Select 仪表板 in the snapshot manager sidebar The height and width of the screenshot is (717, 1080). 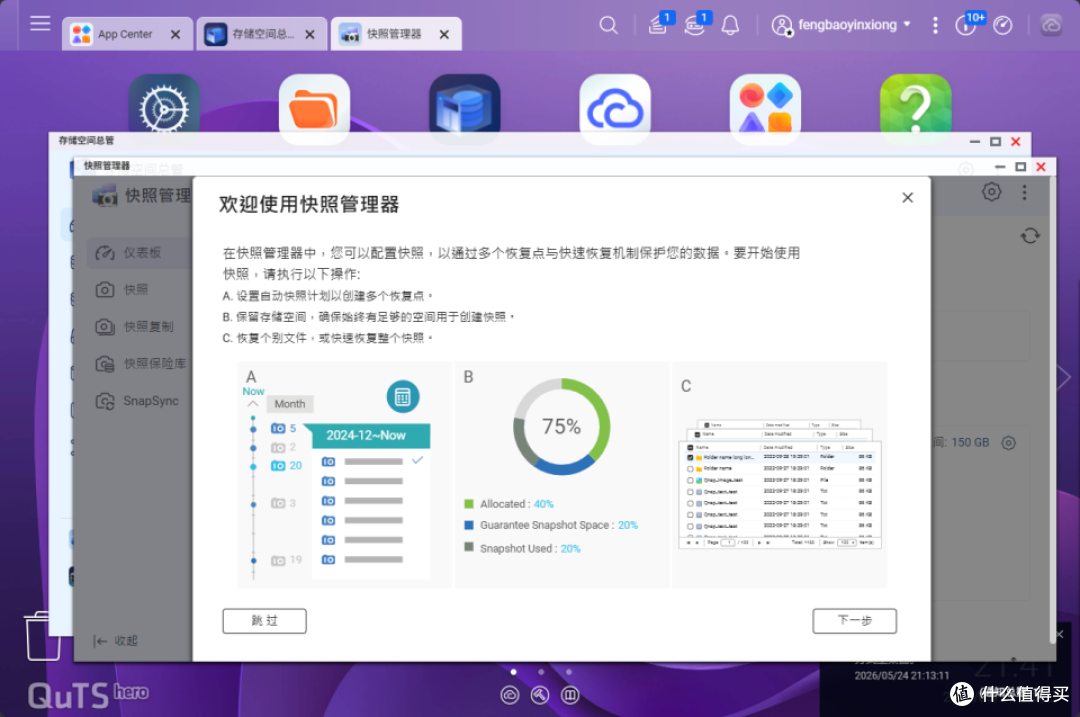point(141,253)
